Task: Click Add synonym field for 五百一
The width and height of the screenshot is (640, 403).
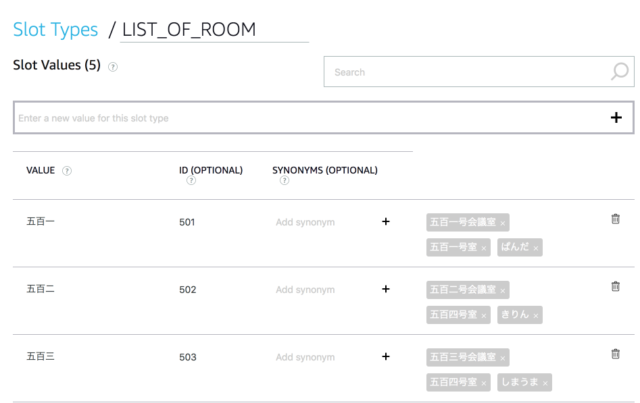Action: 305,222
